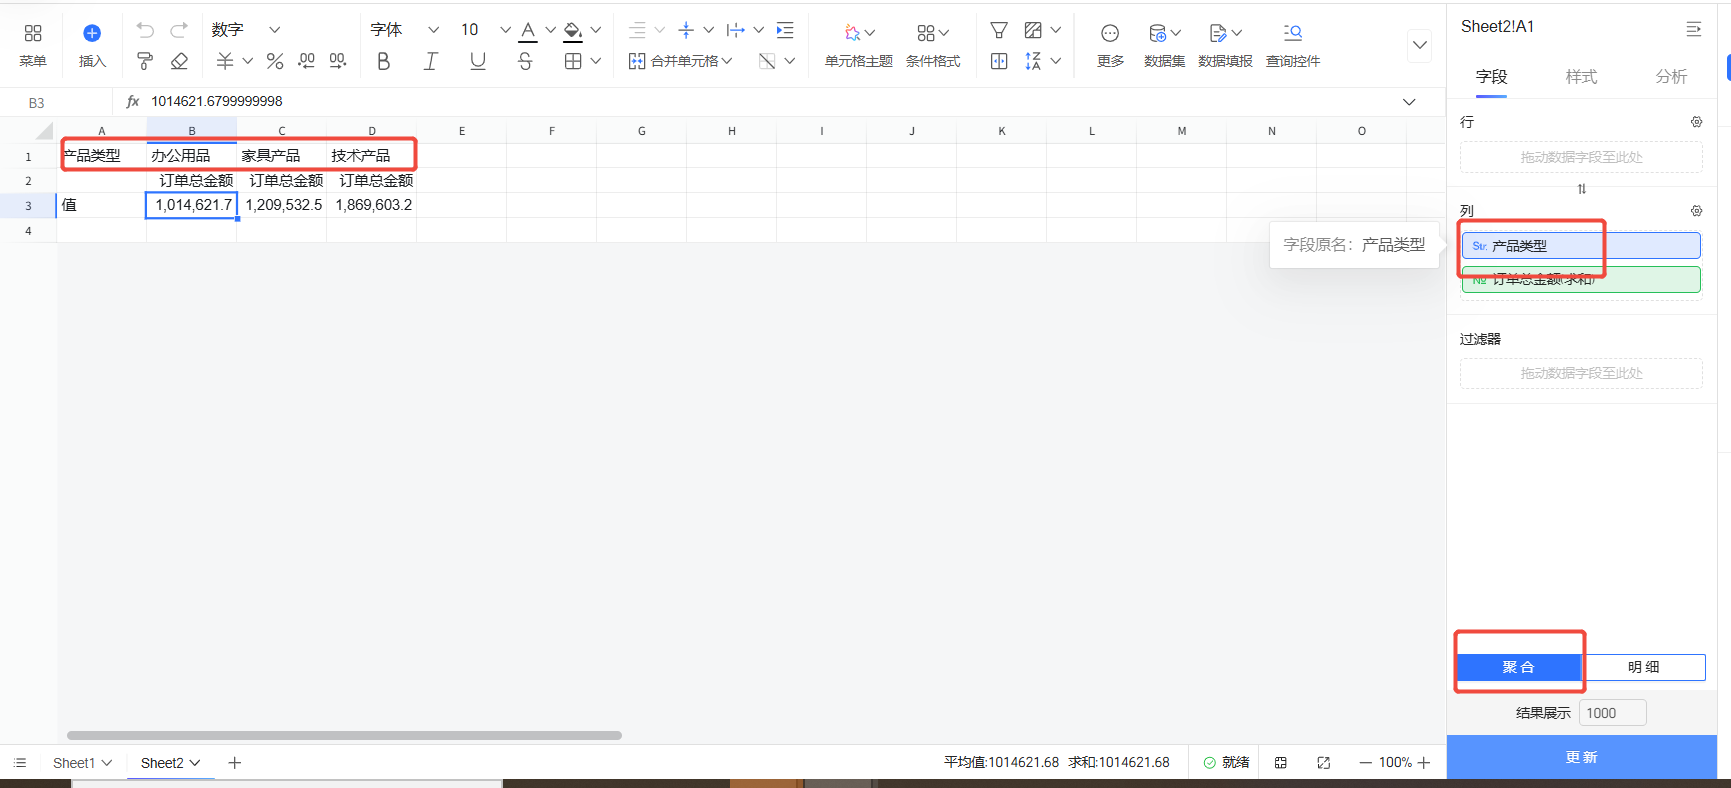Screen dimensions: 1731x788
Task: Toggle italic formatting
Action: click(x=430, y=62)
